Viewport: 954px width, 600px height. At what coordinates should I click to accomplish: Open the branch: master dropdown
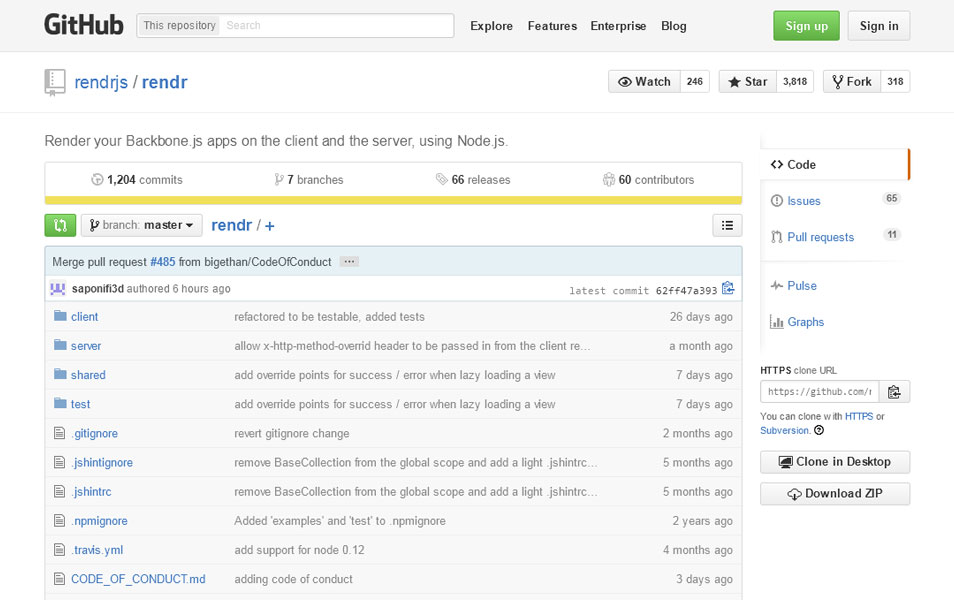pos(142,225)
